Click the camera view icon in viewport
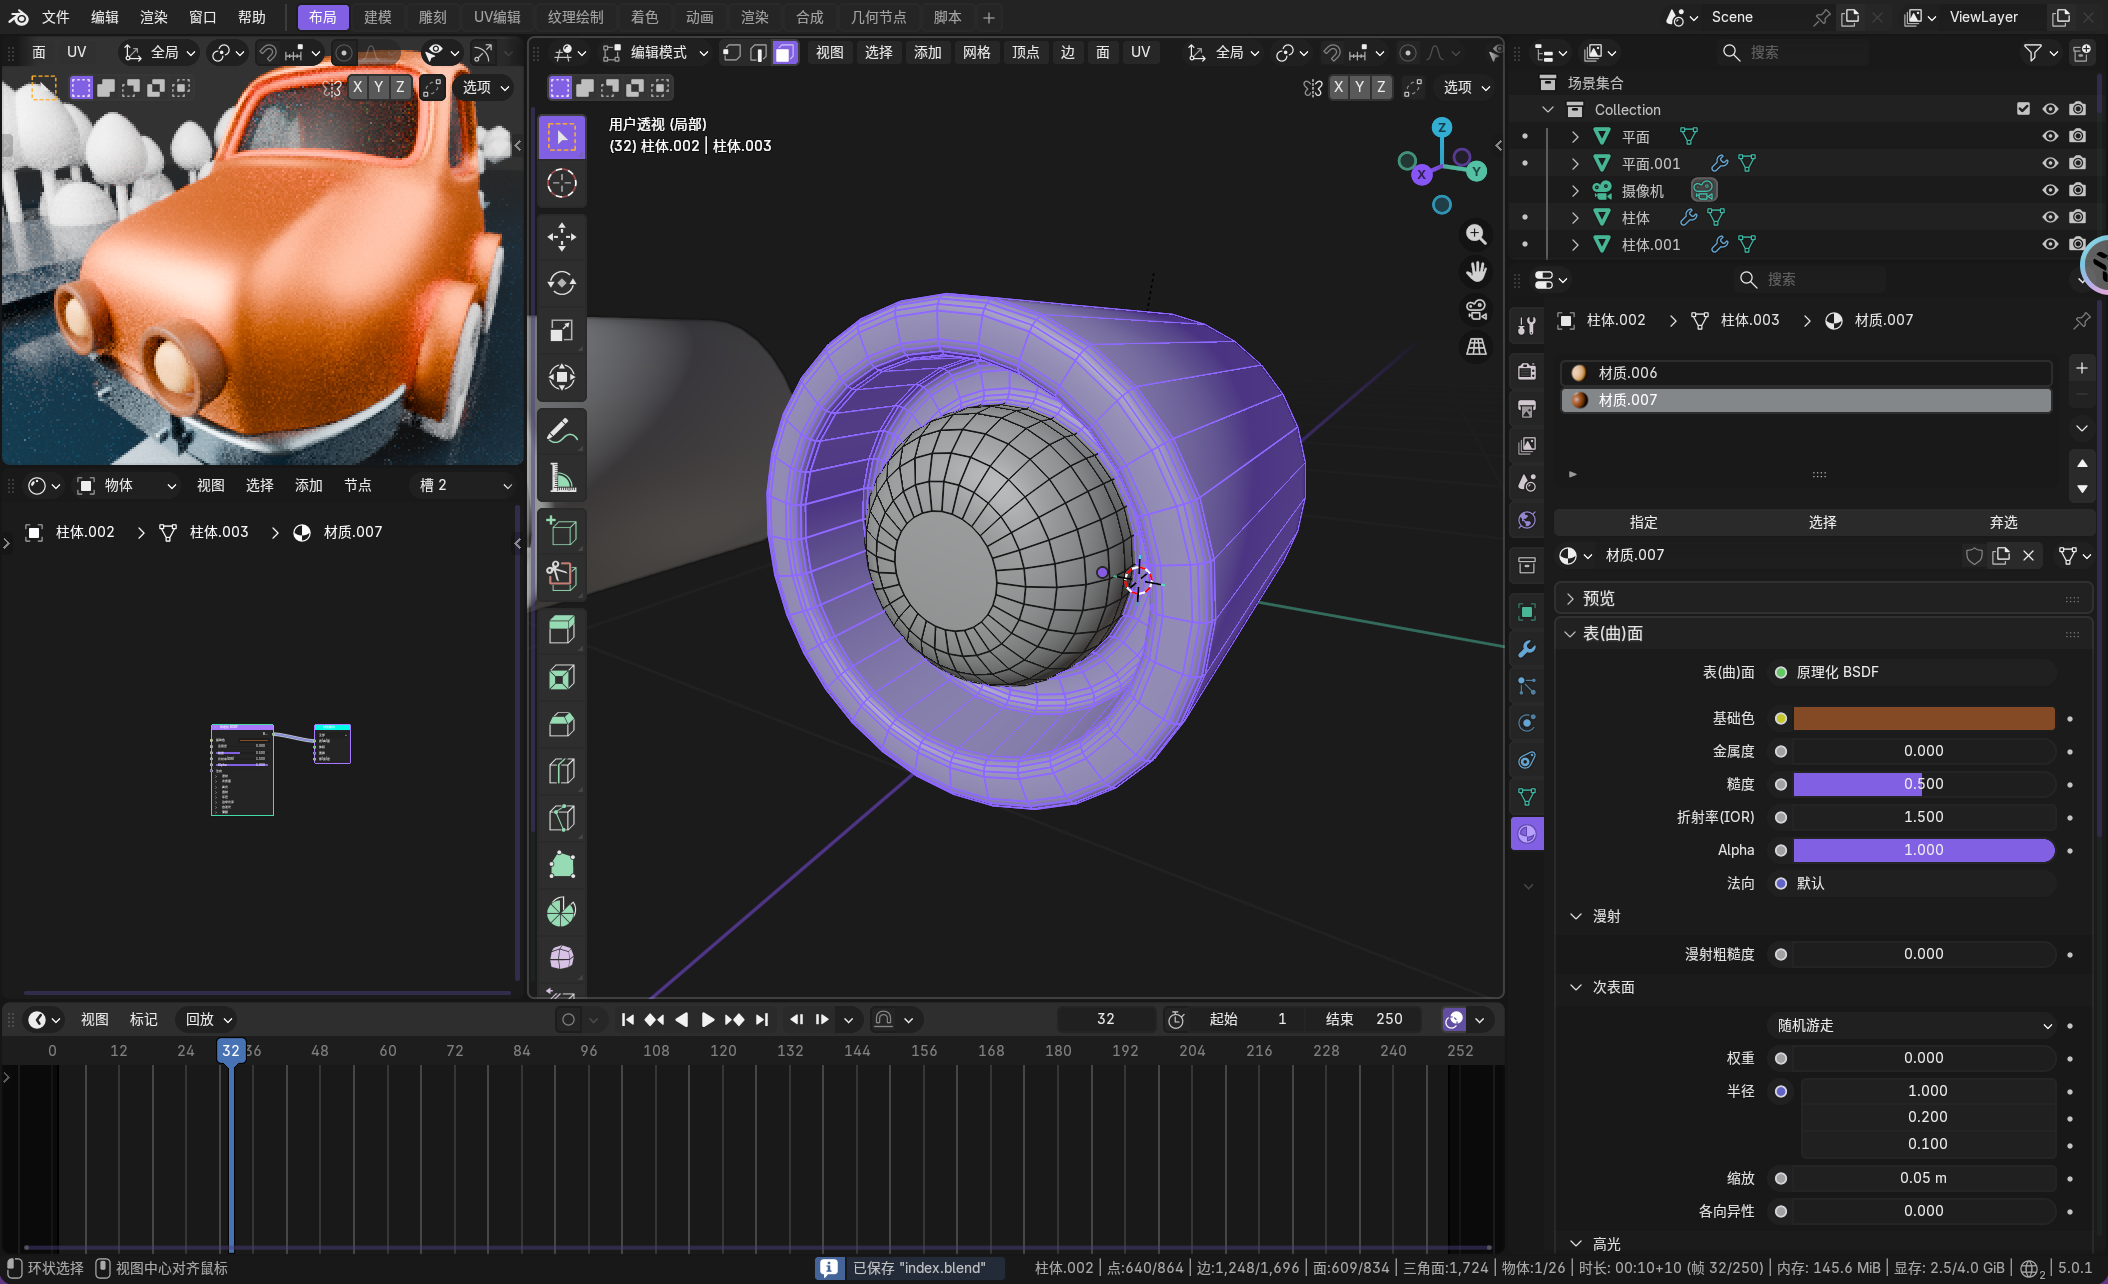The width and height of the screenshot is (2108, 1284). [x=1476, y=309]
